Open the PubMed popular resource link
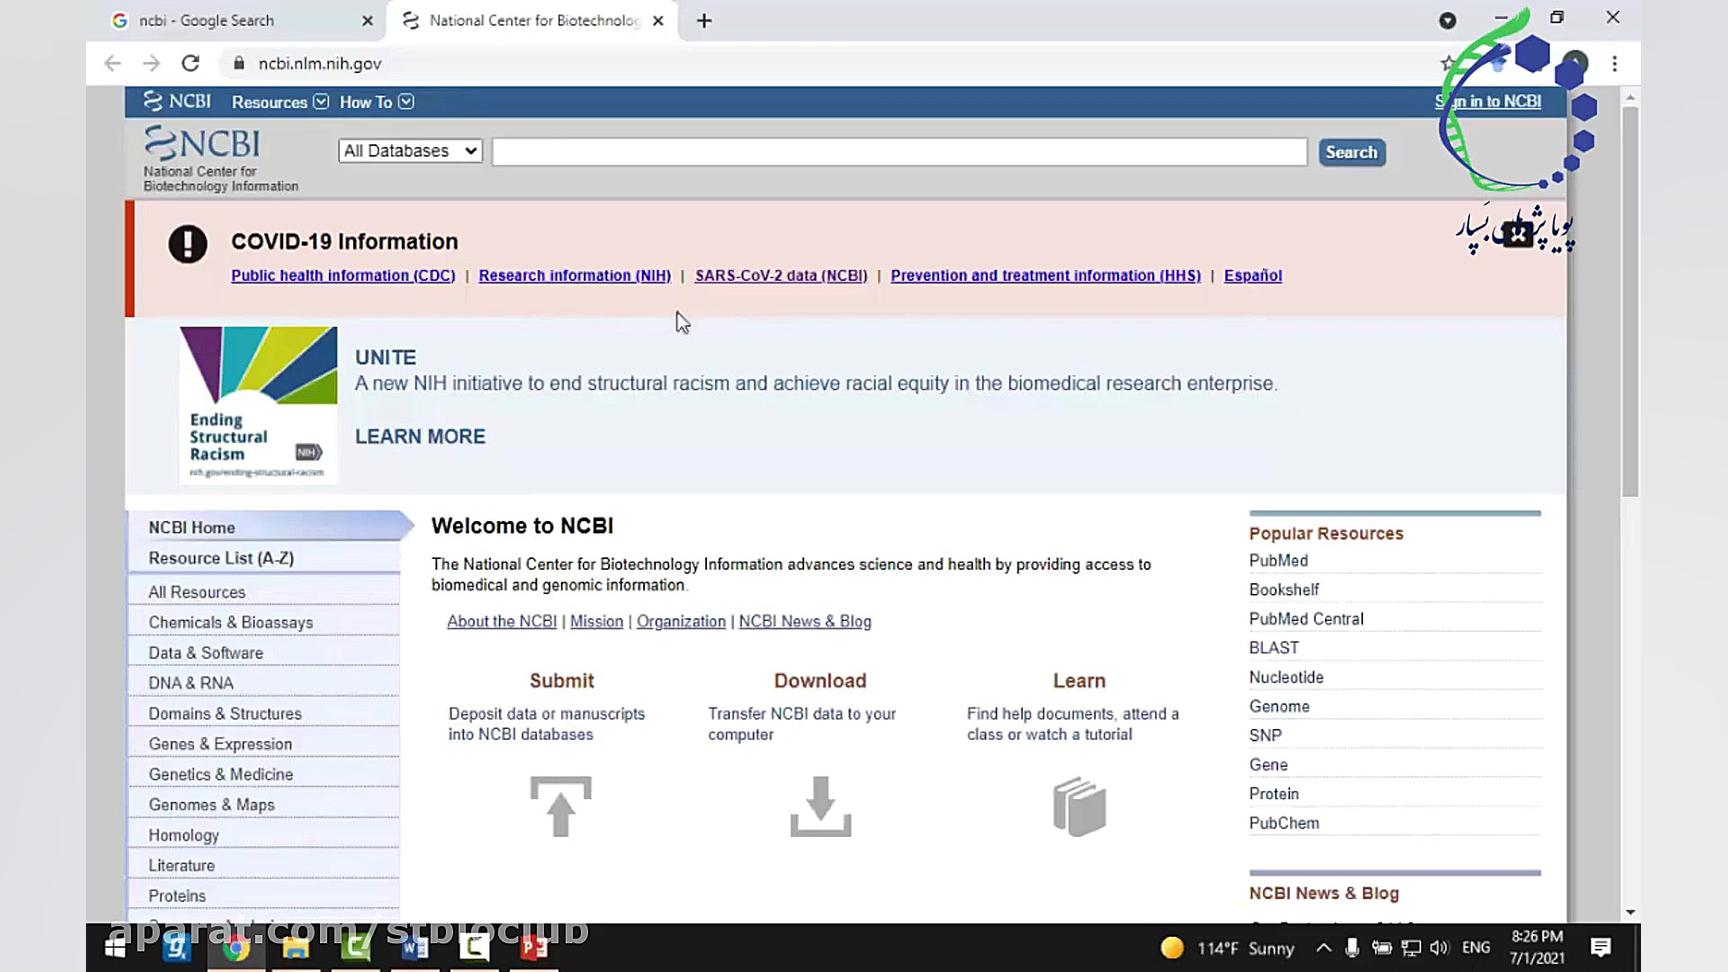1728x972 pixels. tap(1278, 561)
